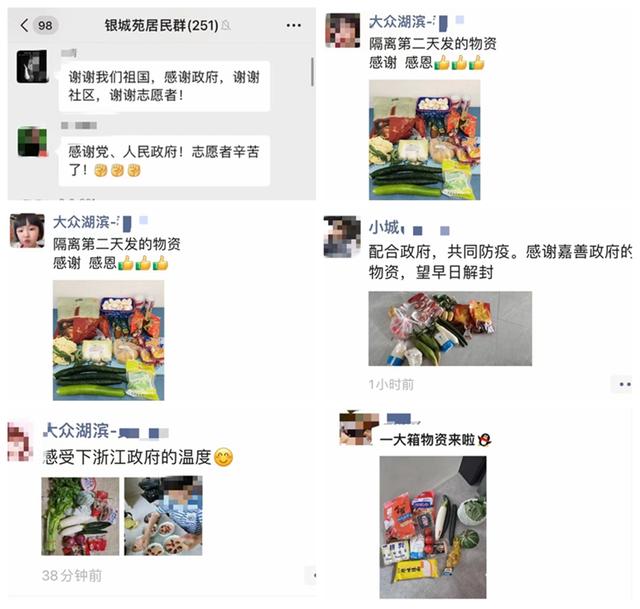Open the green pixelated avatar in chat
Image resolution: width=640 pixels, height=609 pixels.
point(32,142)
